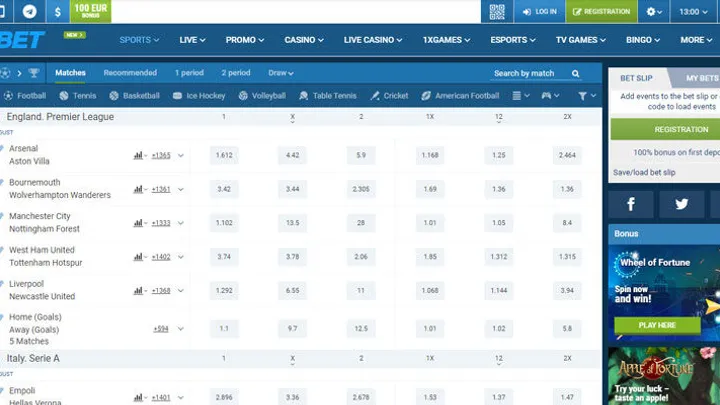Switch to the 1 period tab
720x405 pixels.
(189, 73)
